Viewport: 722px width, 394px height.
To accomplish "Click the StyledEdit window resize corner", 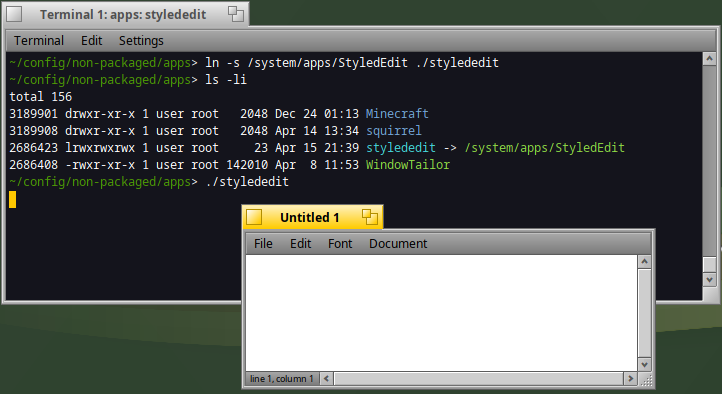I will tap(646, 380).
